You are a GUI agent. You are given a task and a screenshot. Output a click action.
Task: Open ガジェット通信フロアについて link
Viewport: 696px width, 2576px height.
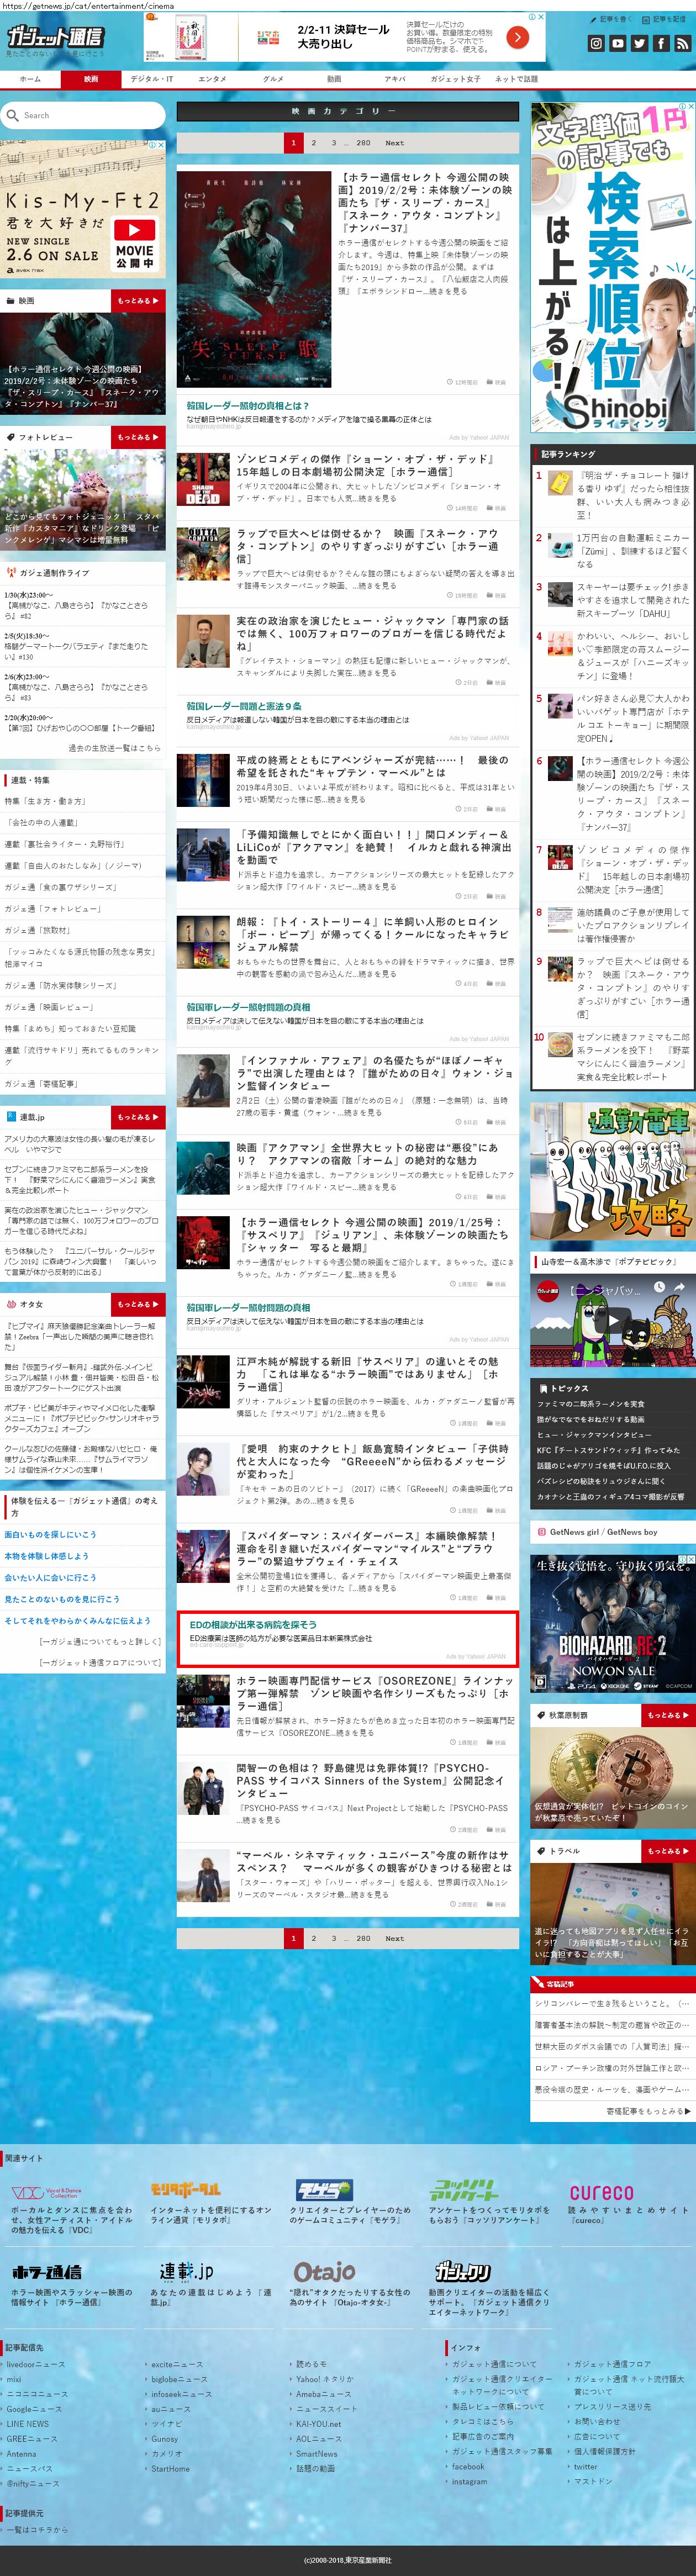(x=100, y=1662)
